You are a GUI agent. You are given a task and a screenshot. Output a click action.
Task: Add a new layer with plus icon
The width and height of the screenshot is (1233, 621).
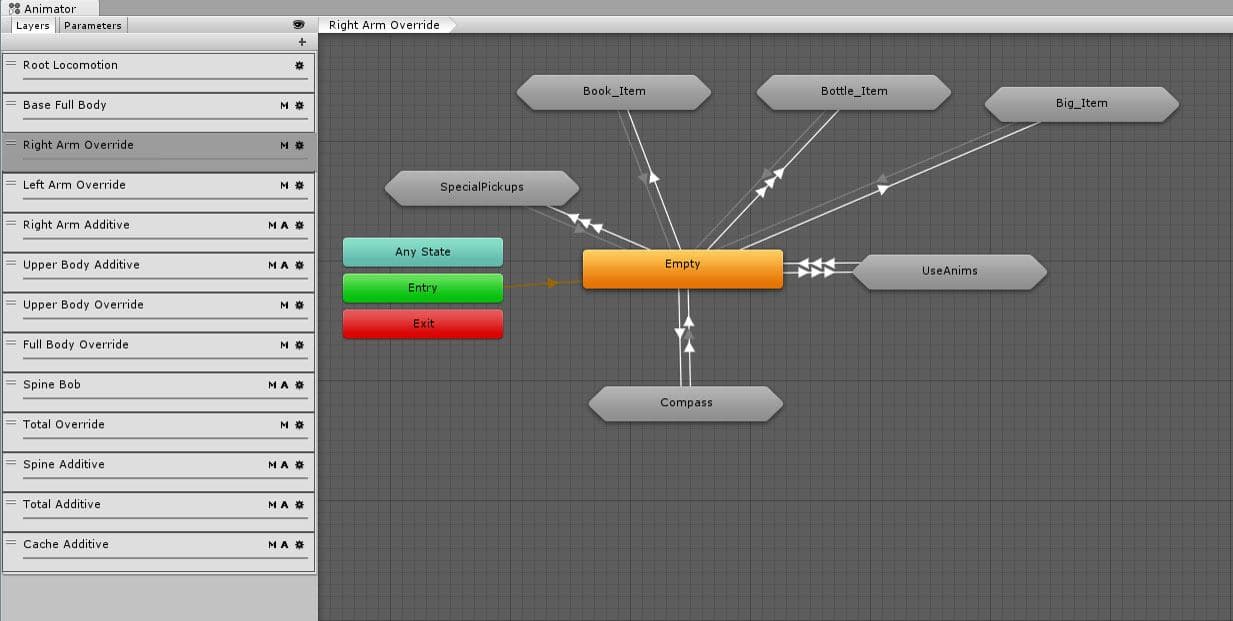tap(302, 42)
